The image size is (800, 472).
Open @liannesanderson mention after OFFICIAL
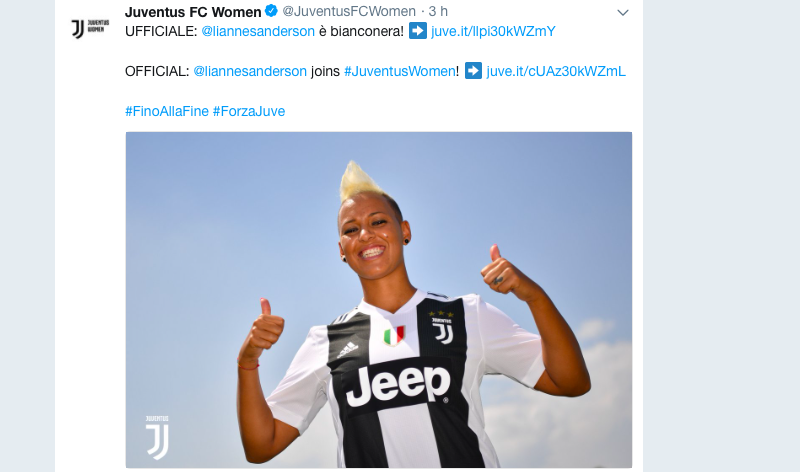250,71
